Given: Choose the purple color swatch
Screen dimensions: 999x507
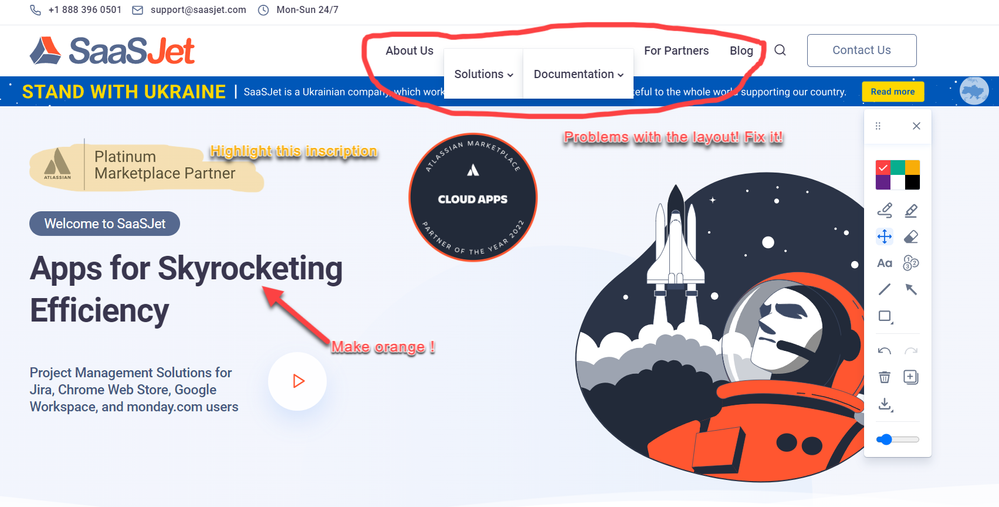Looking at the screenshot, I should click(x=883, y=182).
